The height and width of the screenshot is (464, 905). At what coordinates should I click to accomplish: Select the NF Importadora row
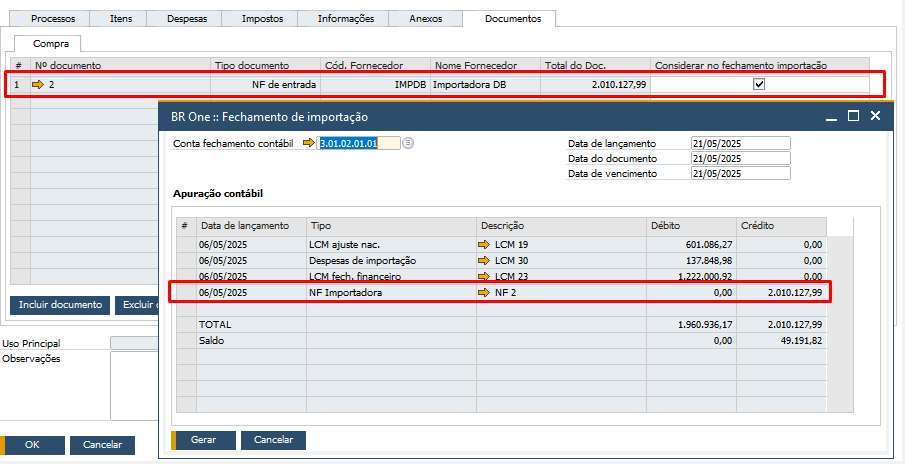click(502, 293)
